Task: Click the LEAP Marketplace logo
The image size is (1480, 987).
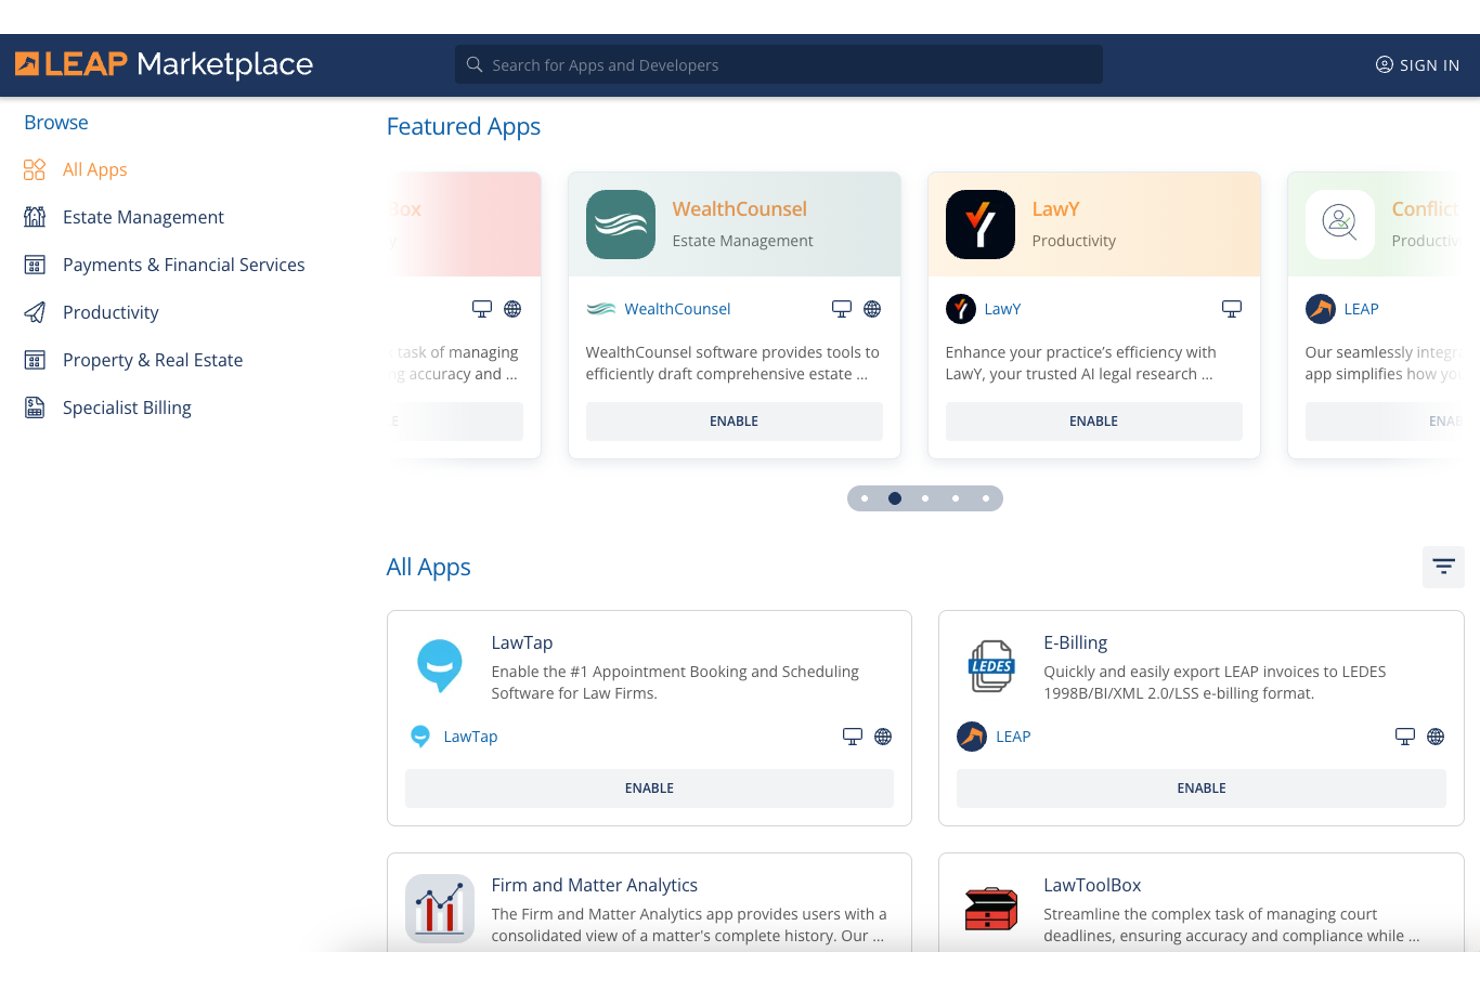Action: coord(164,64)
